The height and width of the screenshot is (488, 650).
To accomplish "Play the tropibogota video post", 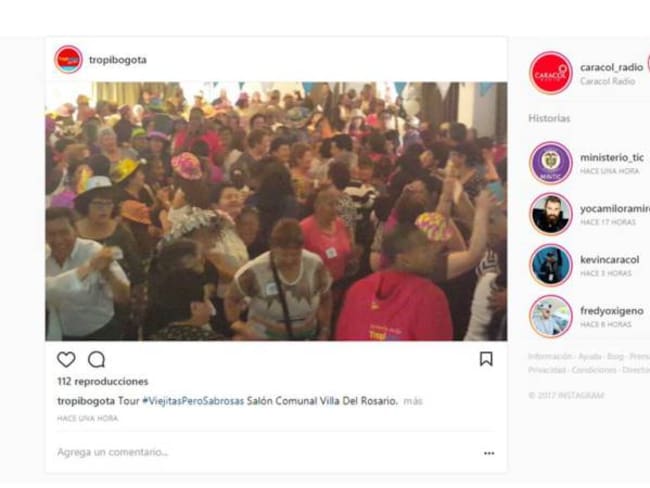I will [276, 211].
